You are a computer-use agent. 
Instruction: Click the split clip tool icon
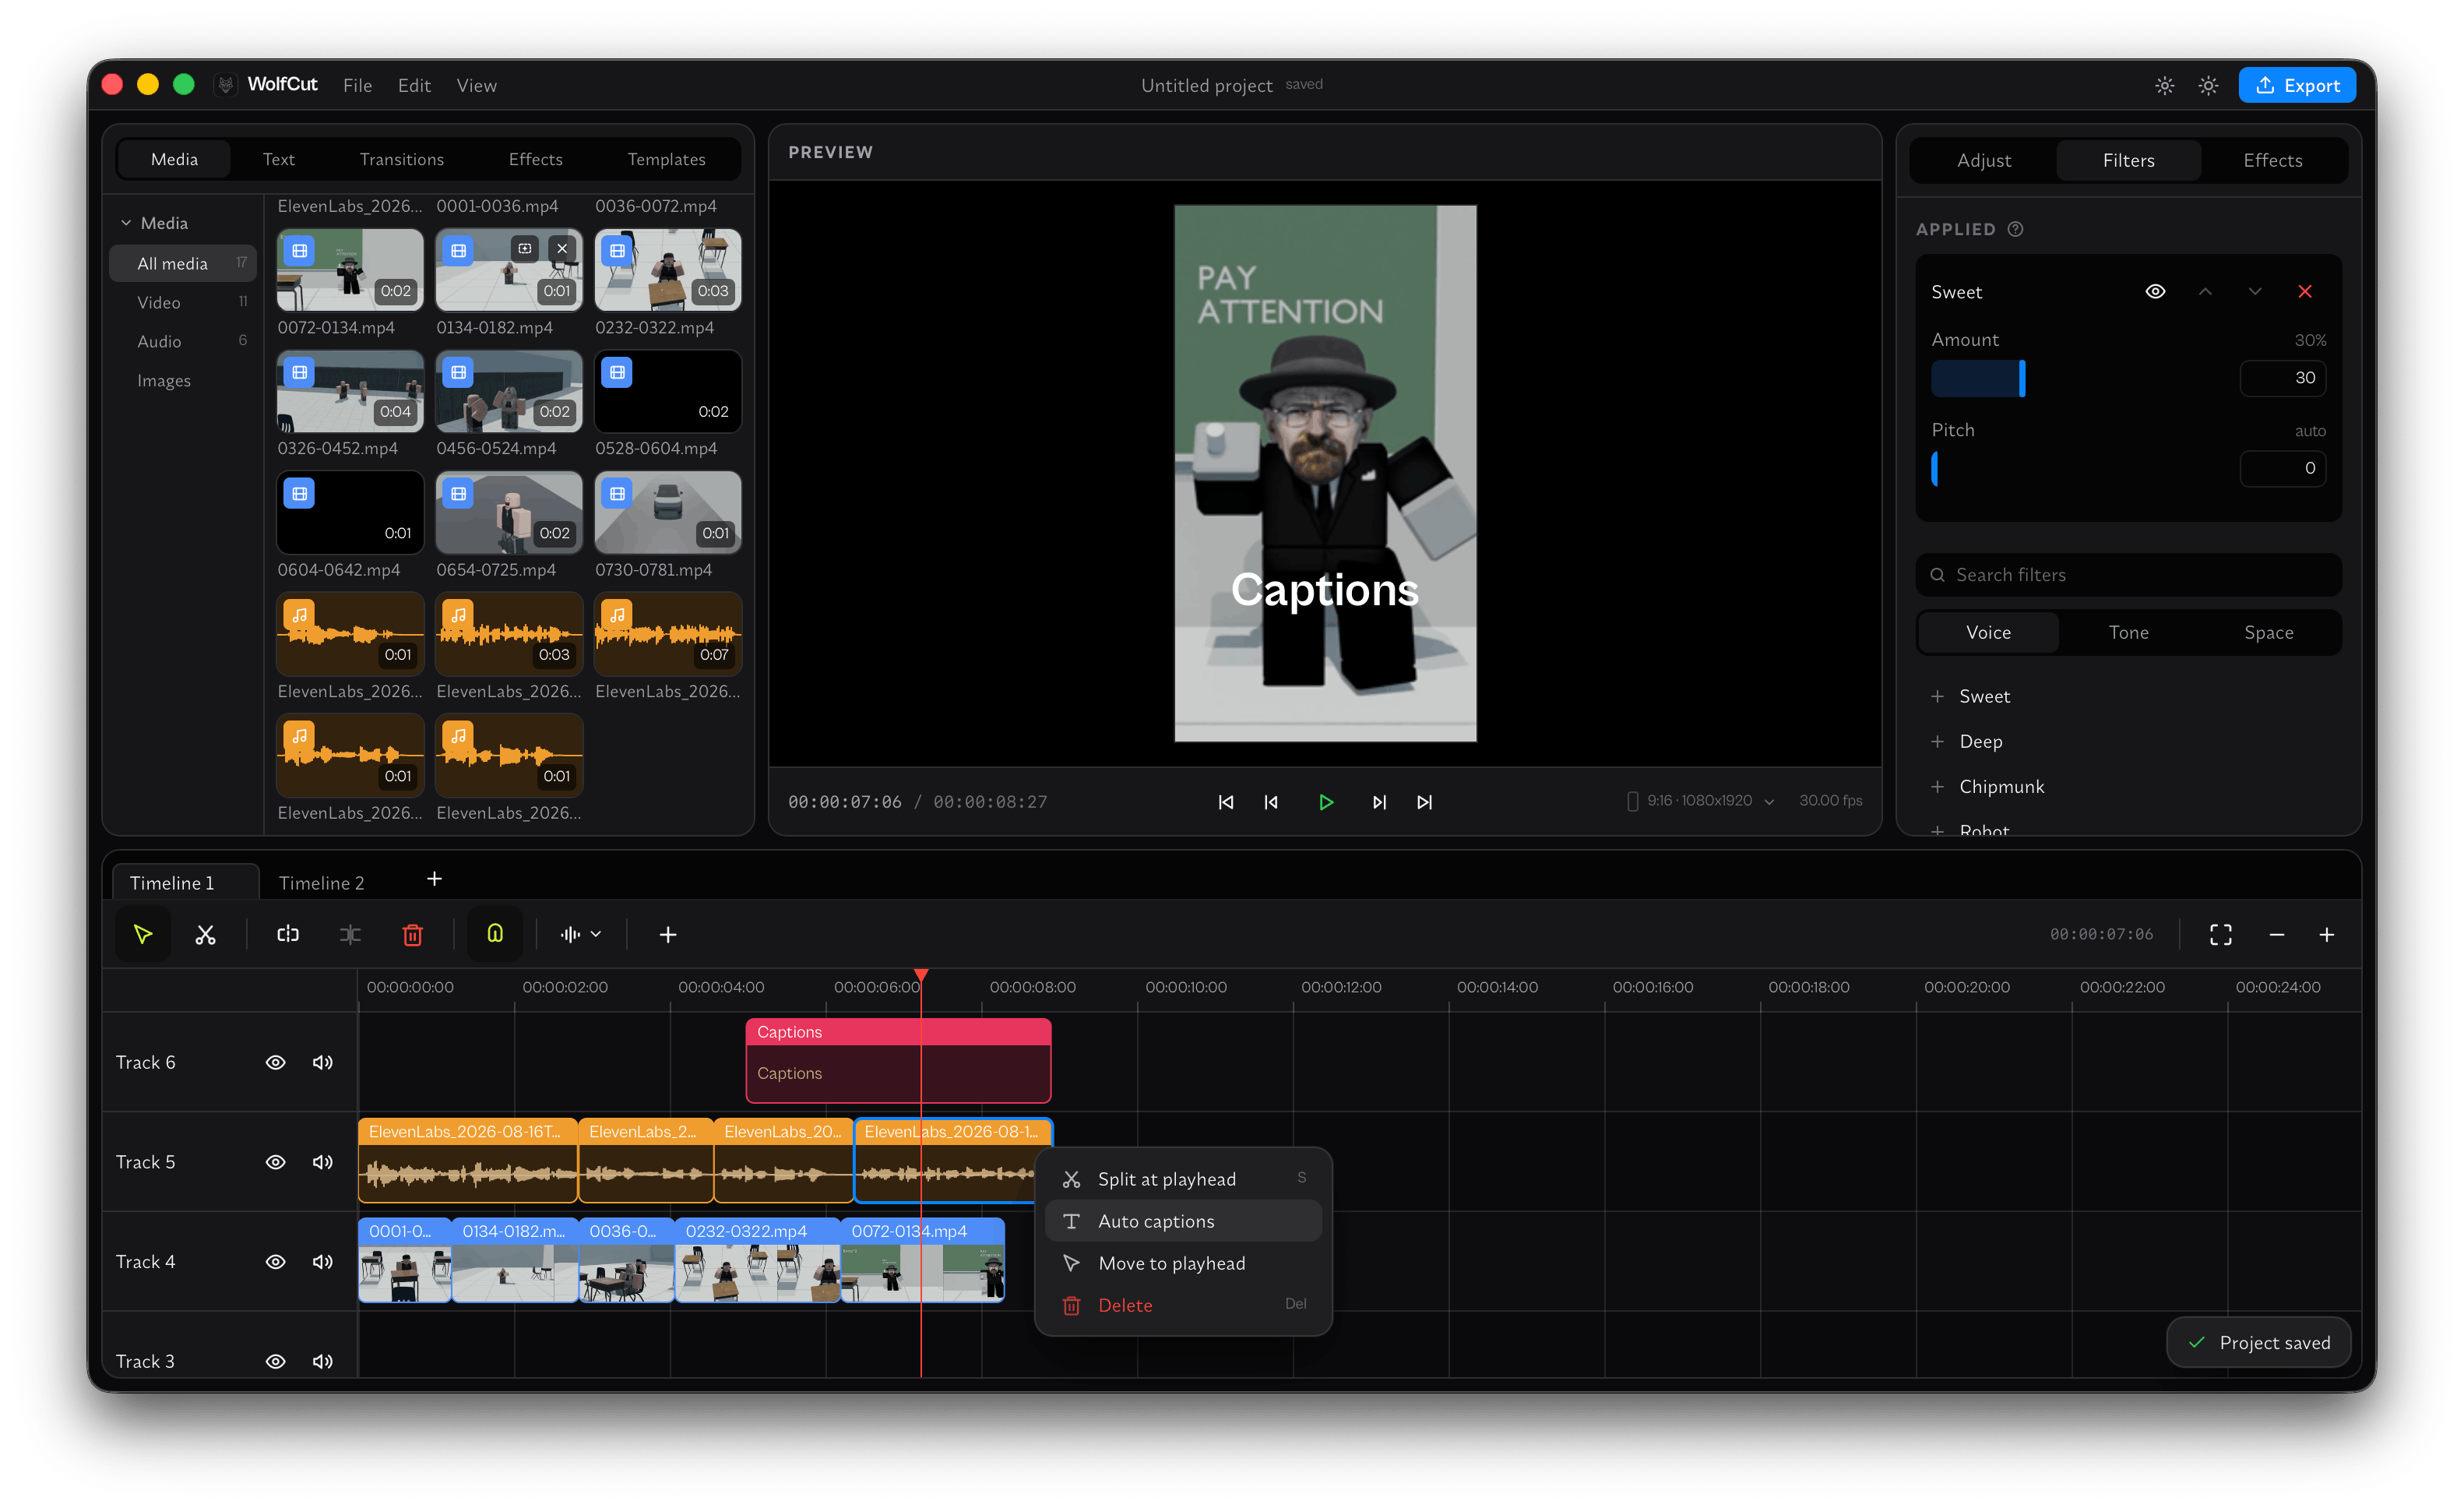(x=288, y=934)
